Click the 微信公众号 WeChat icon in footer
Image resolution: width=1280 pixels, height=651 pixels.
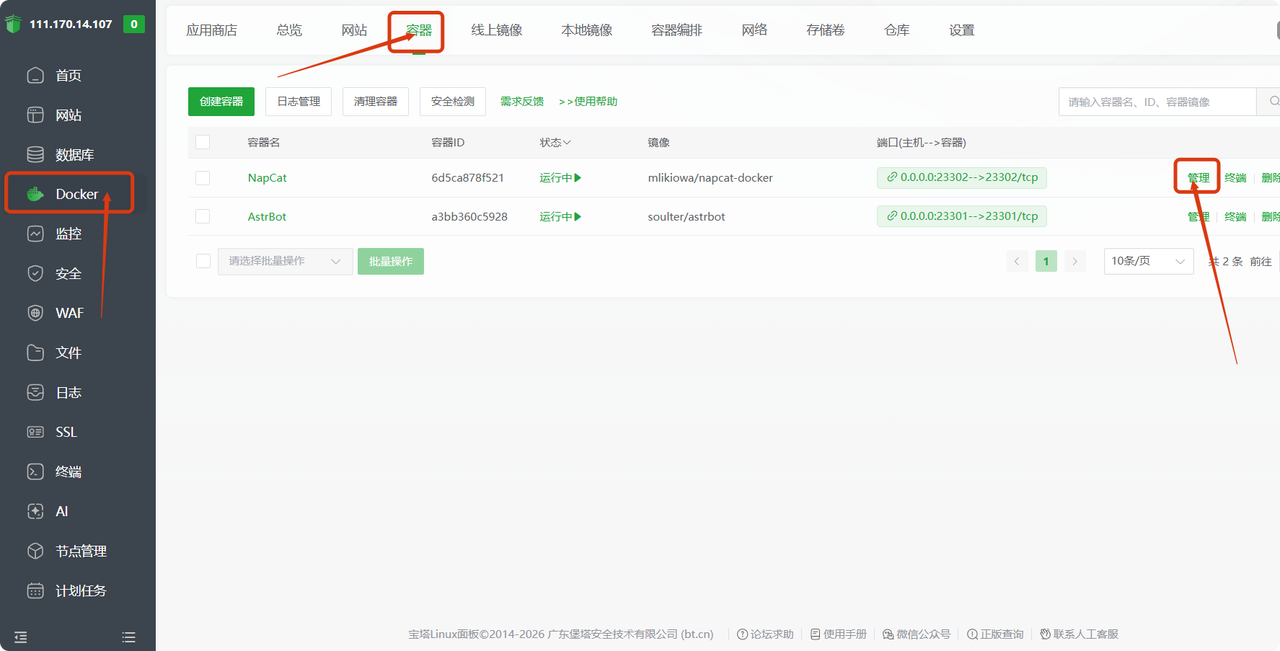click(888, 634)
